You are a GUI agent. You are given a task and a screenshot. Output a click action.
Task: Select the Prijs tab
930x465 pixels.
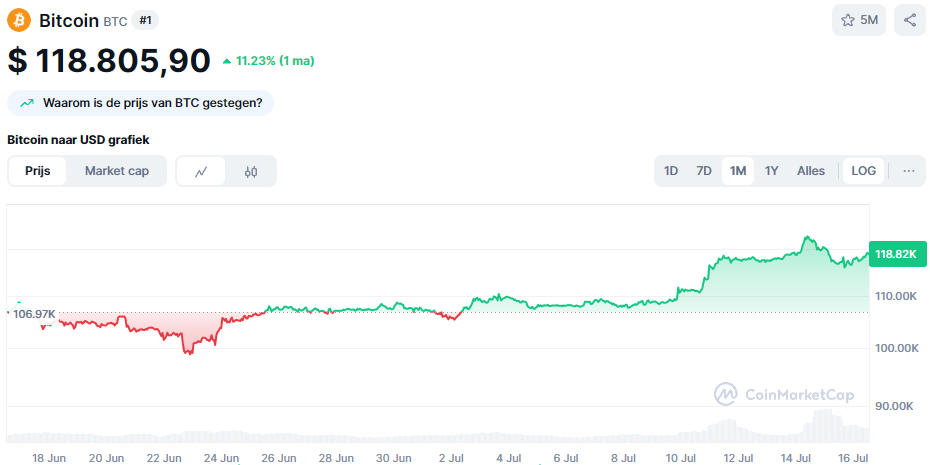tap(37, 171)
